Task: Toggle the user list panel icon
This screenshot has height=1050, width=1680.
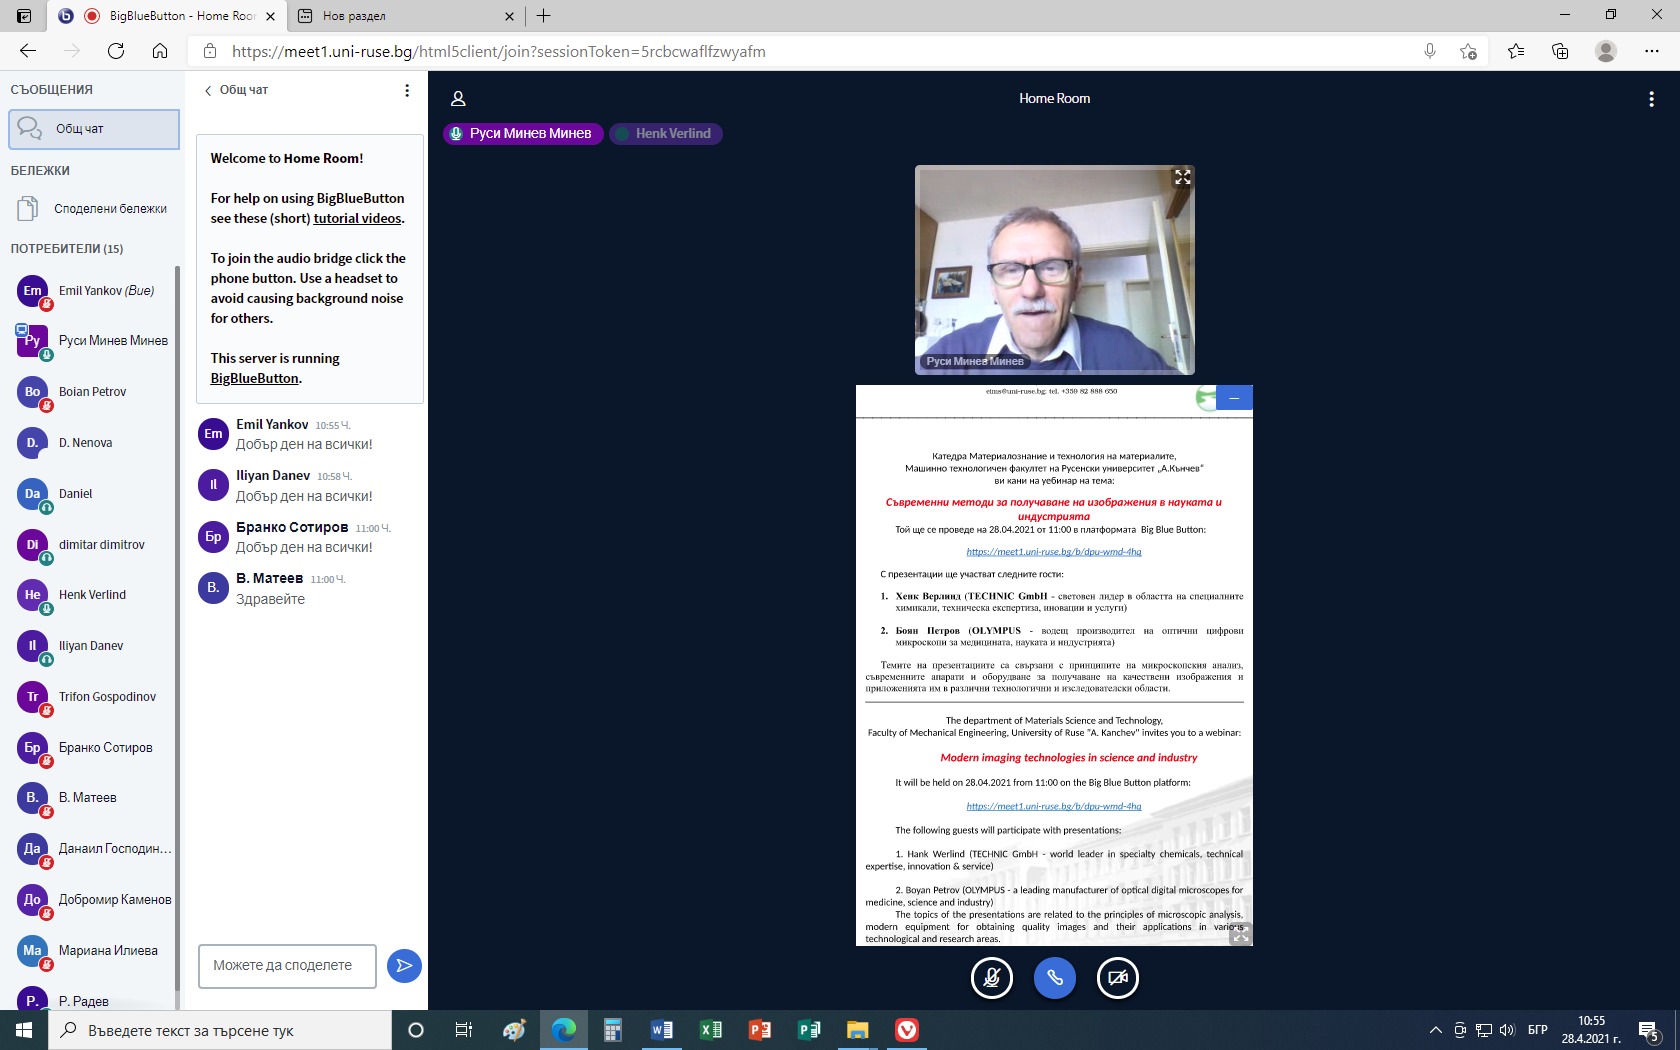Action: pos(458,99)
